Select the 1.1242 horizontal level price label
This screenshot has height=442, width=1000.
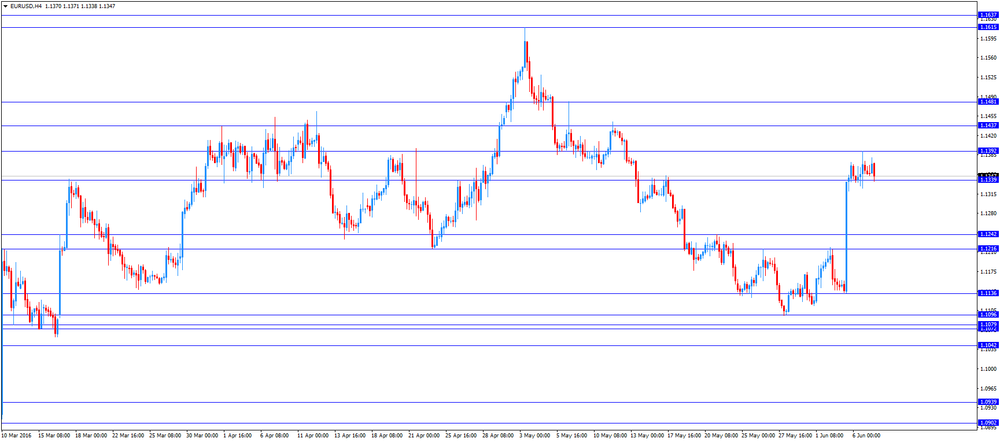pyautogui.click(x=989, y=235)
